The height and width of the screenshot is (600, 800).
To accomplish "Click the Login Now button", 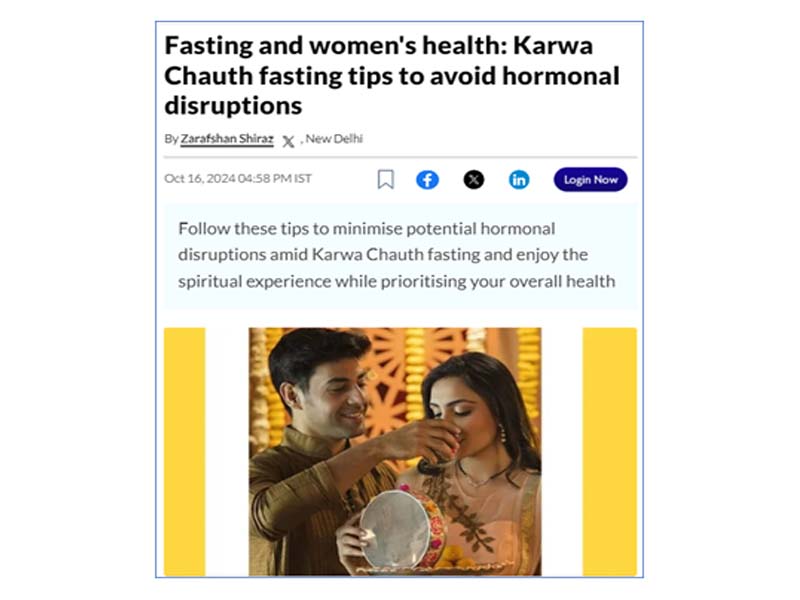I will click(x=590, y=180).
